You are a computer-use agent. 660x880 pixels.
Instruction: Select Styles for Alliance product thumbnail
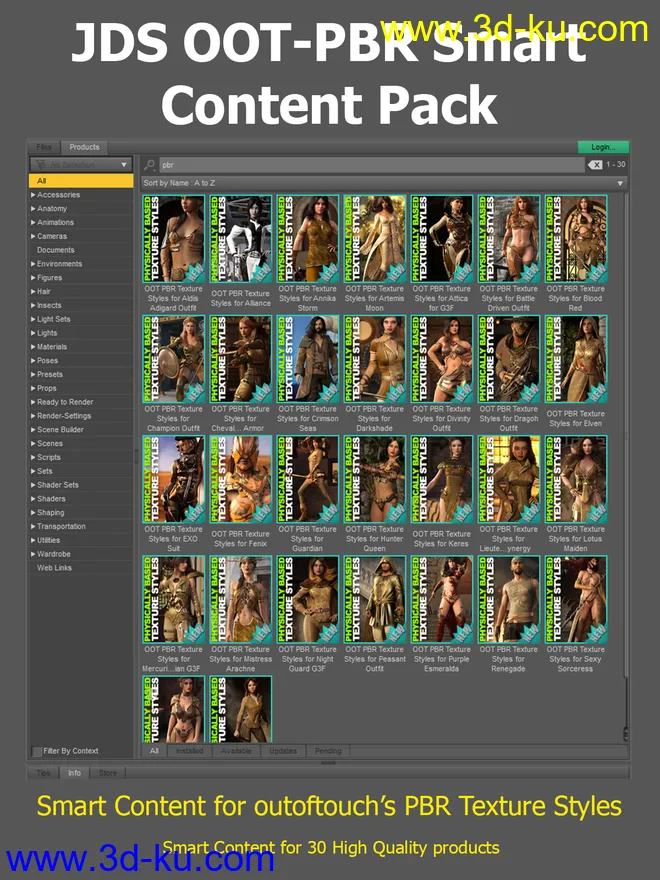pos(240,239)
